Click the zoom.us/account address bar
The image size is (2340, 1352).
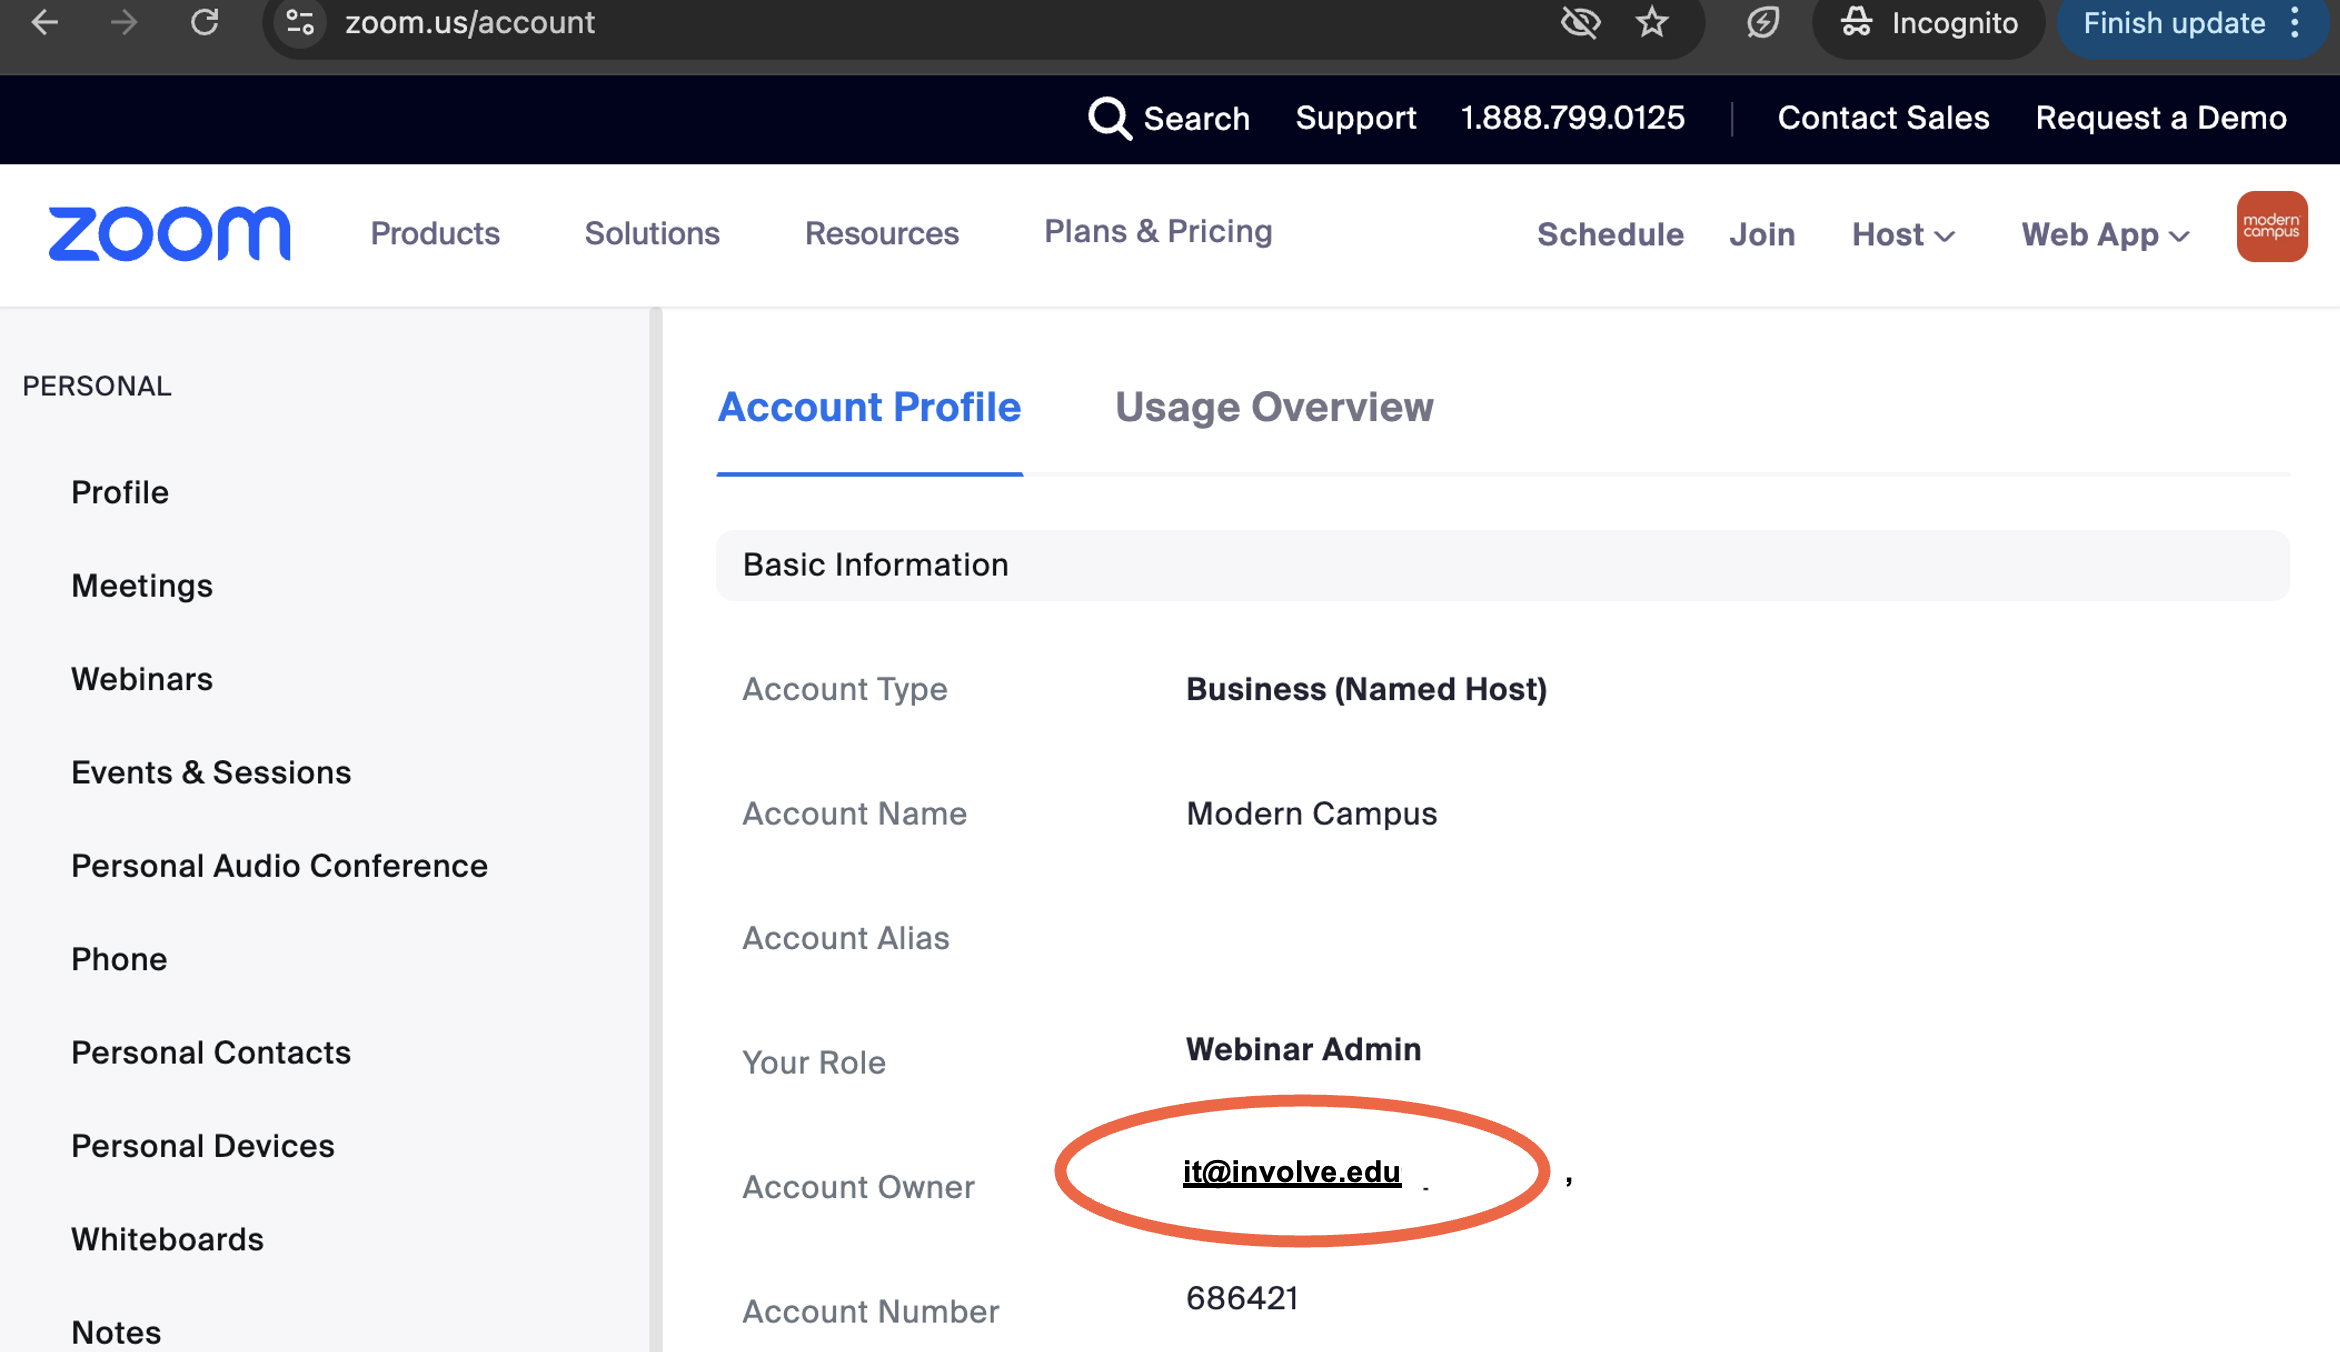pyautogui.click(x=470, y=22)
